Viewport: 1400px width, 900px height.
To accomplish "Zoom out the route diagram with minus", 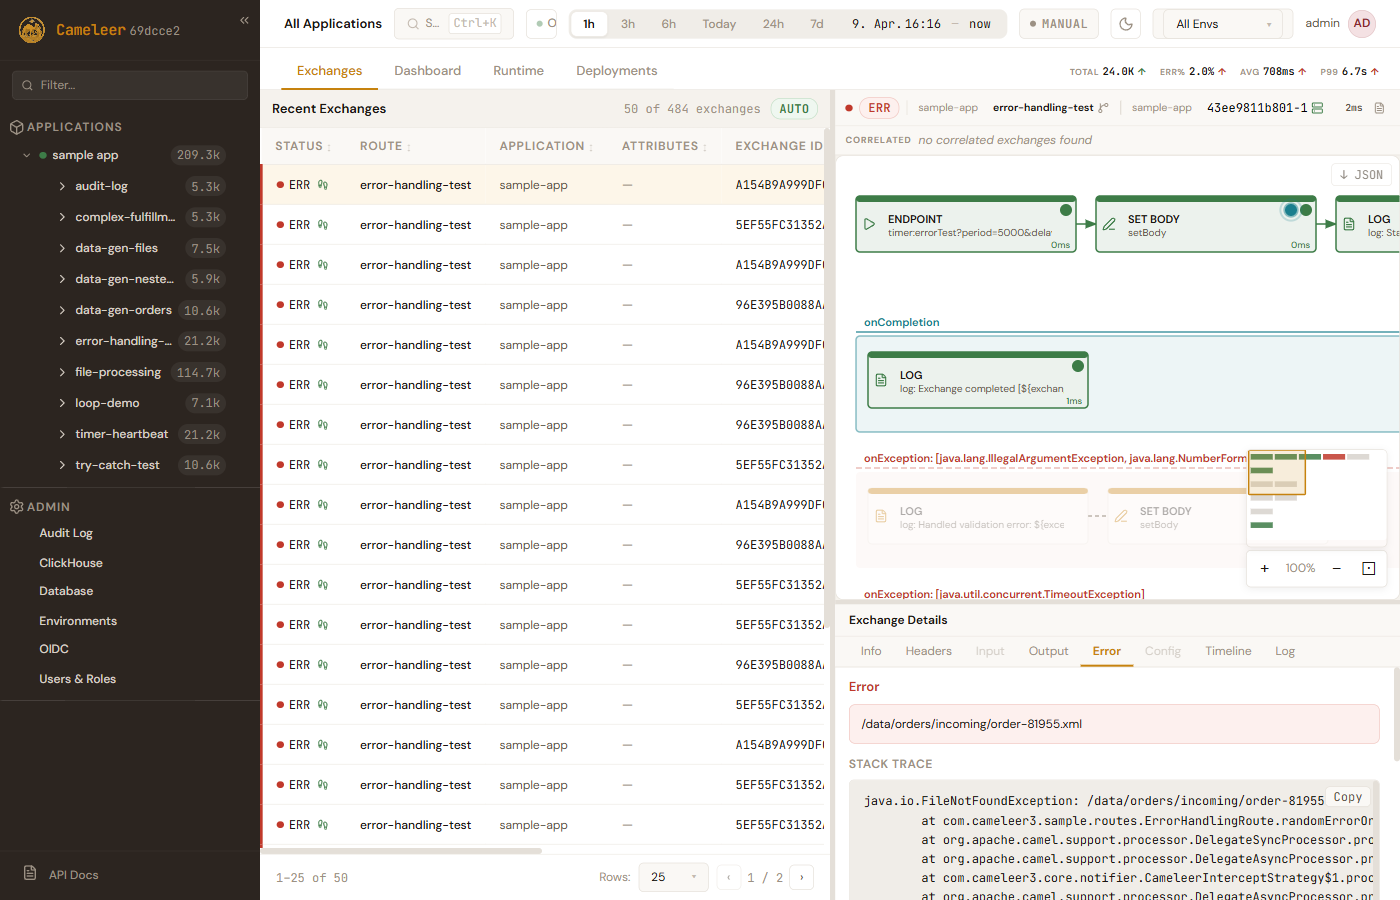I will point(1336,568).
